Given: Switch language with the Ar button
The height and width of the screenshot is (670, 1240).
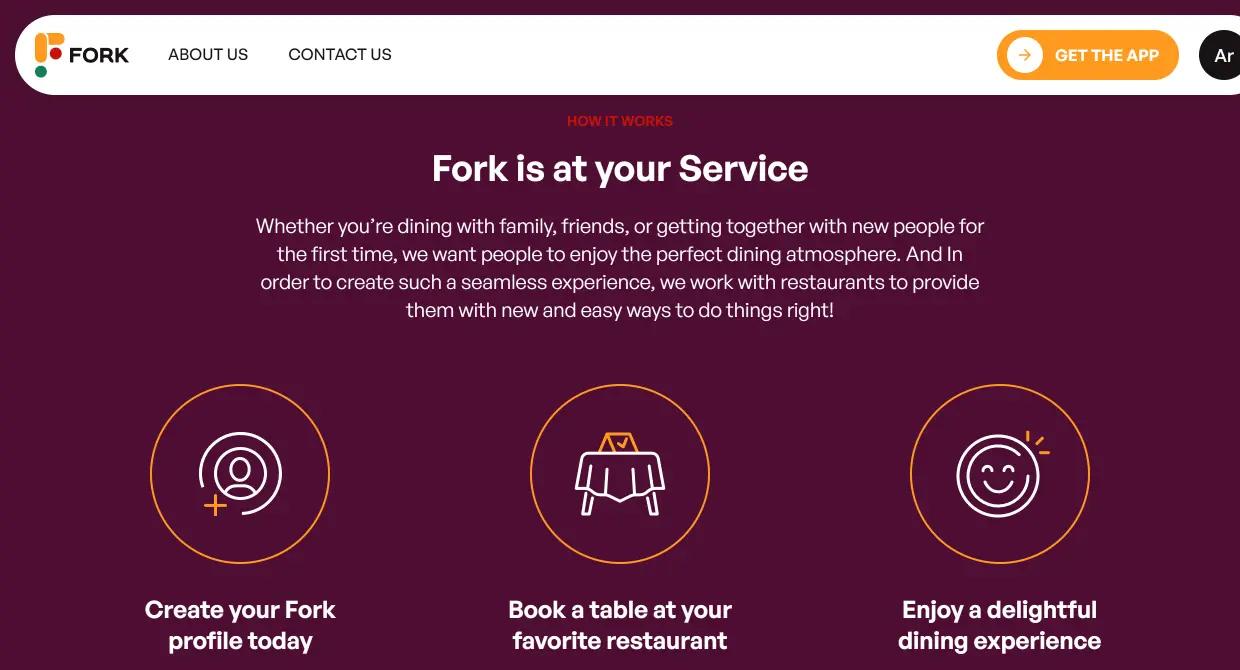Looking at the screenshot, I should coord(1222,55).
